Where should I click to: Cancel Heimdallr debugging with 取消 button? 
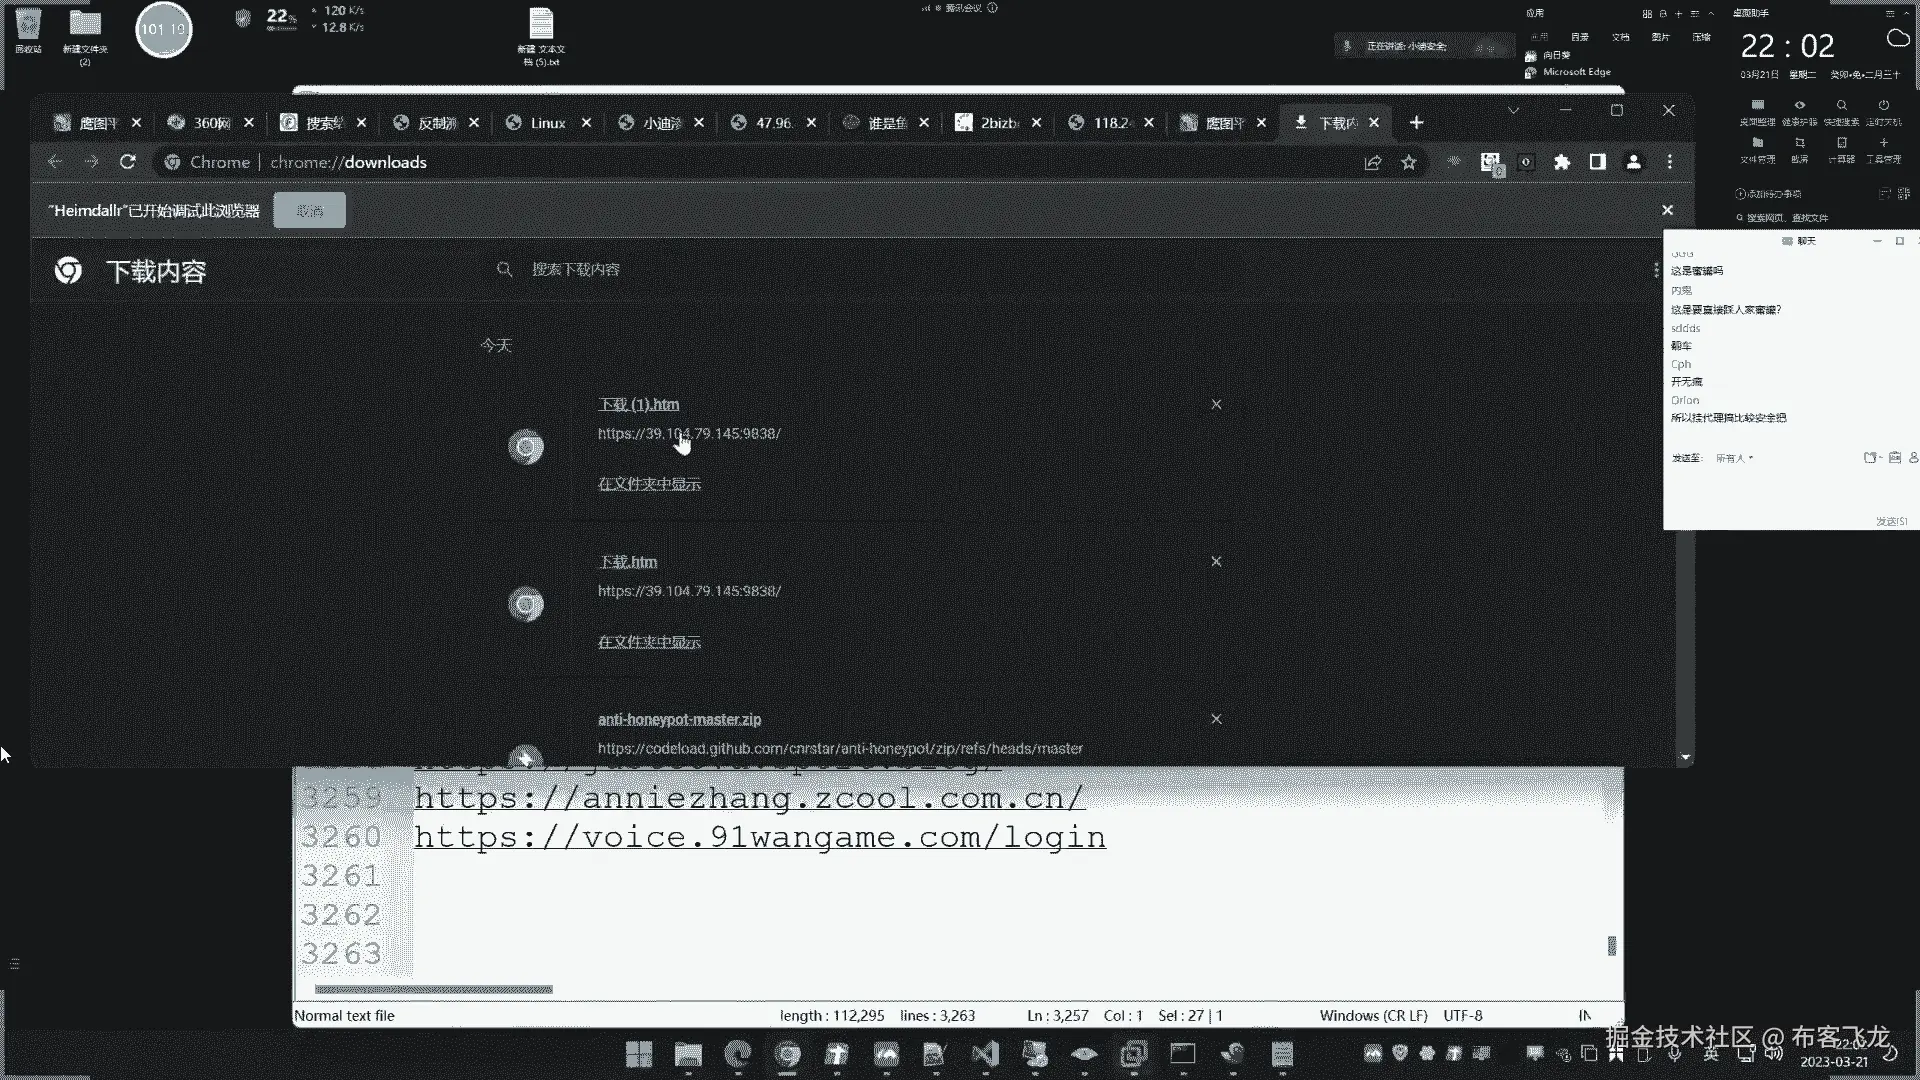pos(309,210)
